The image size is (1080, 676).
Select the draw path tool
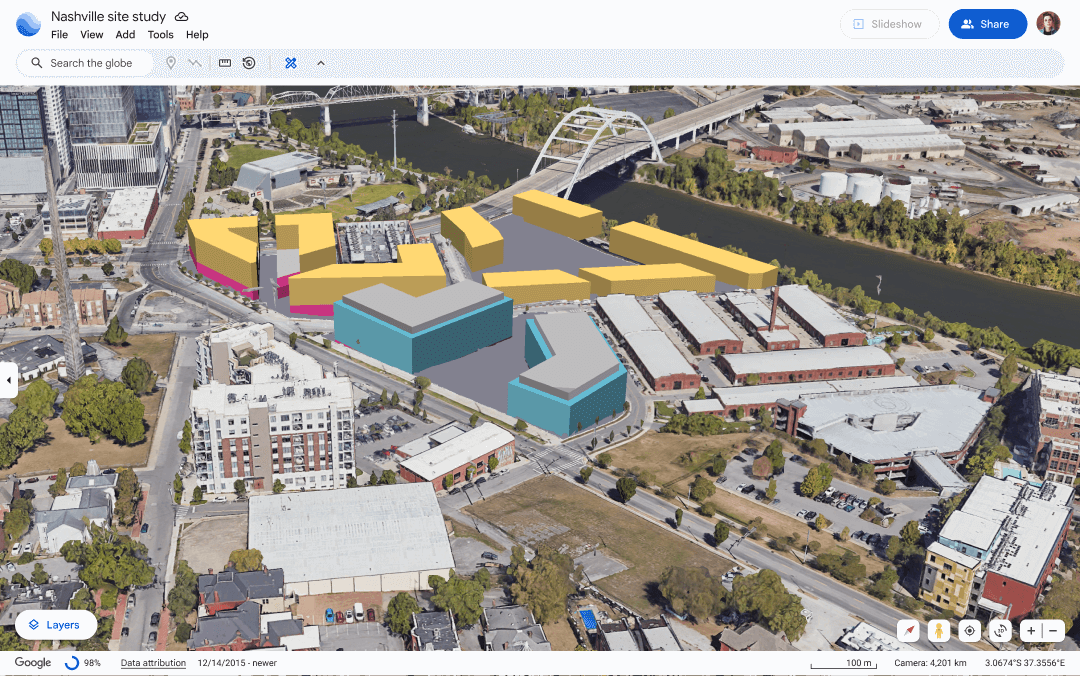coord(196,63)
